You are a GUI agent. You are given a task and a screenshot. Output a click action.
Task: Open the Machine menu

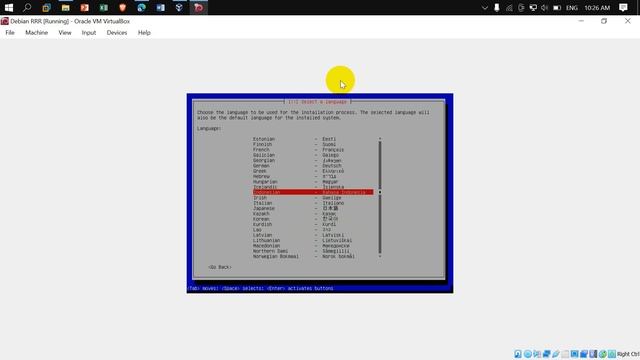point(36,33)
